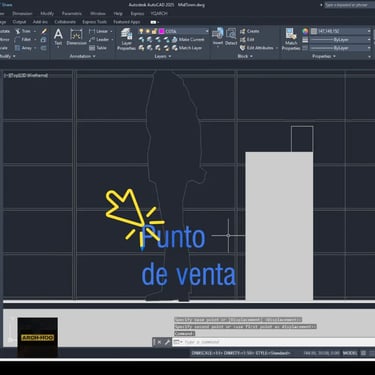This screenshot has width=375, height=375.
Task: Close the command line with X
Action: pos(159,342)
